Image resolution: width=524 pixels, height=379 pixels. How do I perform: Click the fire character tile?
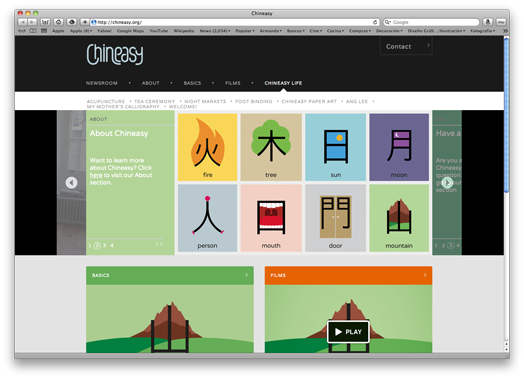208,147
